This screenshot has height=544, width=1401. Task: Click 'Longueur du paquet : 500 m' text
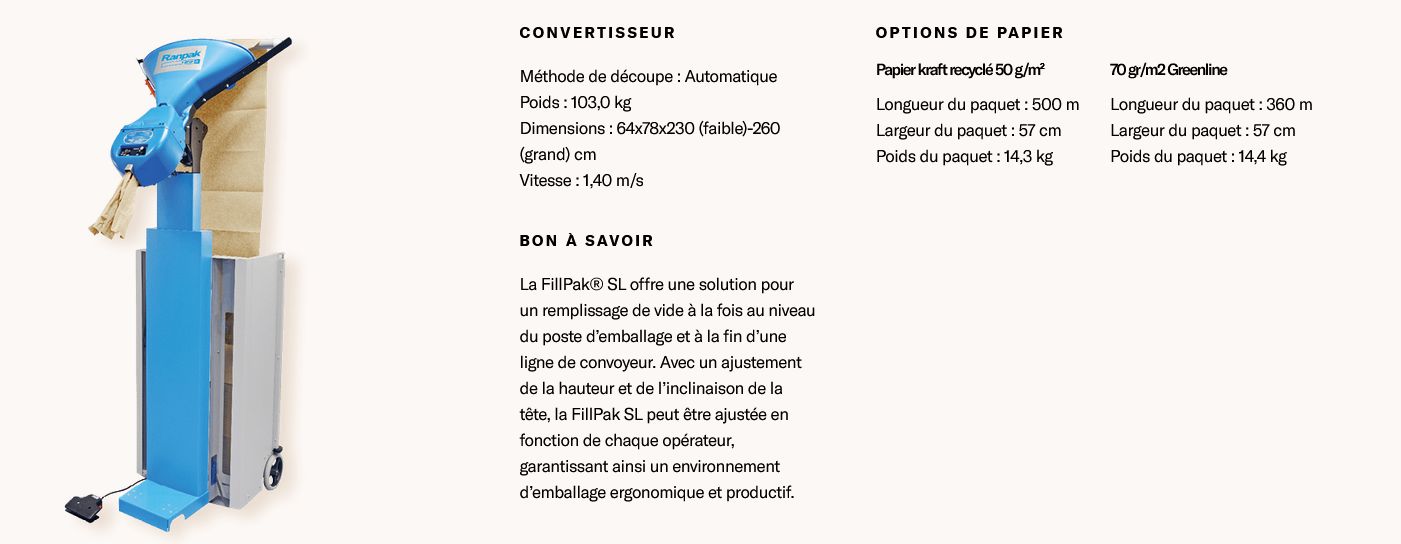coord(977,105)
